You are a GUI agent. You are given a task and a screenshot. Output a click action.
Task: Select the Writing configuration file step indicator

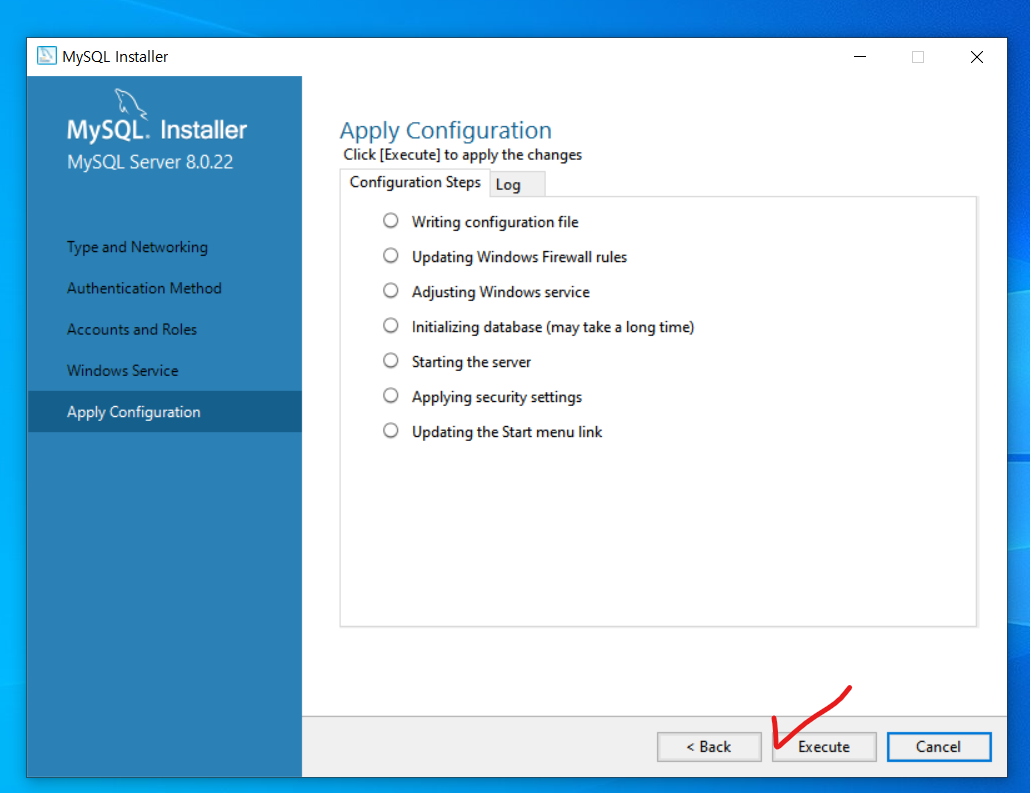pos(391,221)
